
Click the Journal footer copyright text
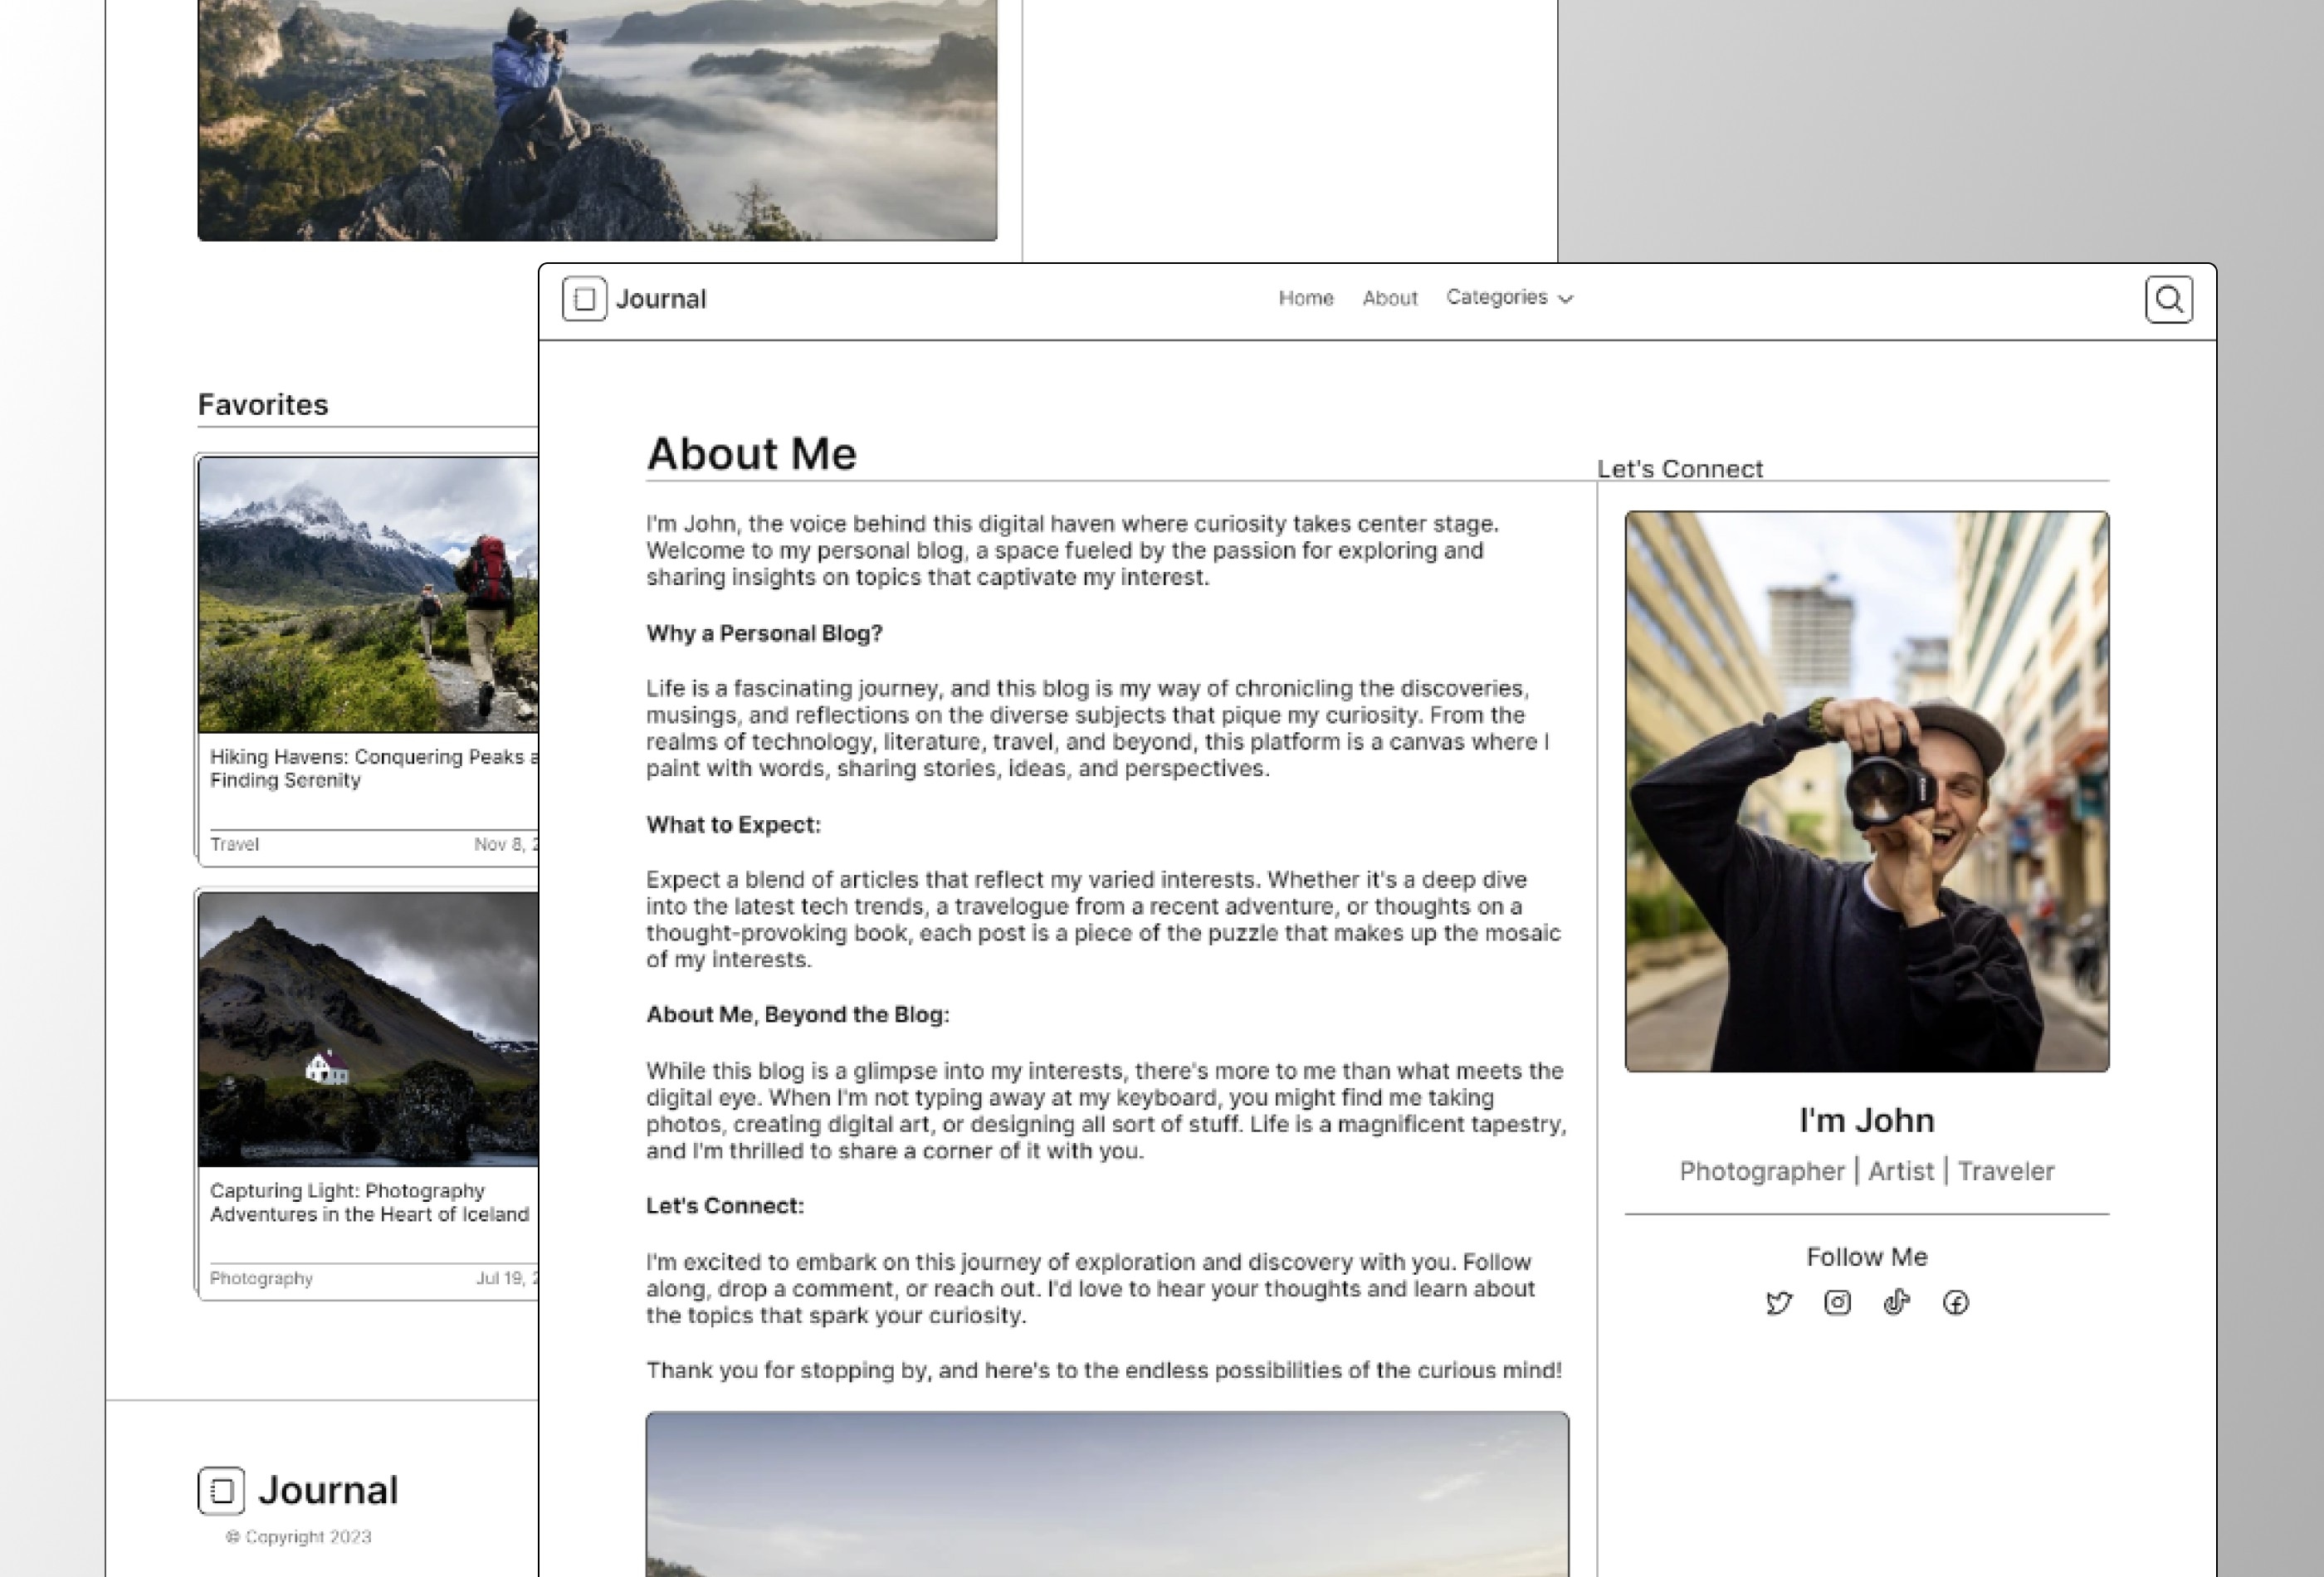297,1536
